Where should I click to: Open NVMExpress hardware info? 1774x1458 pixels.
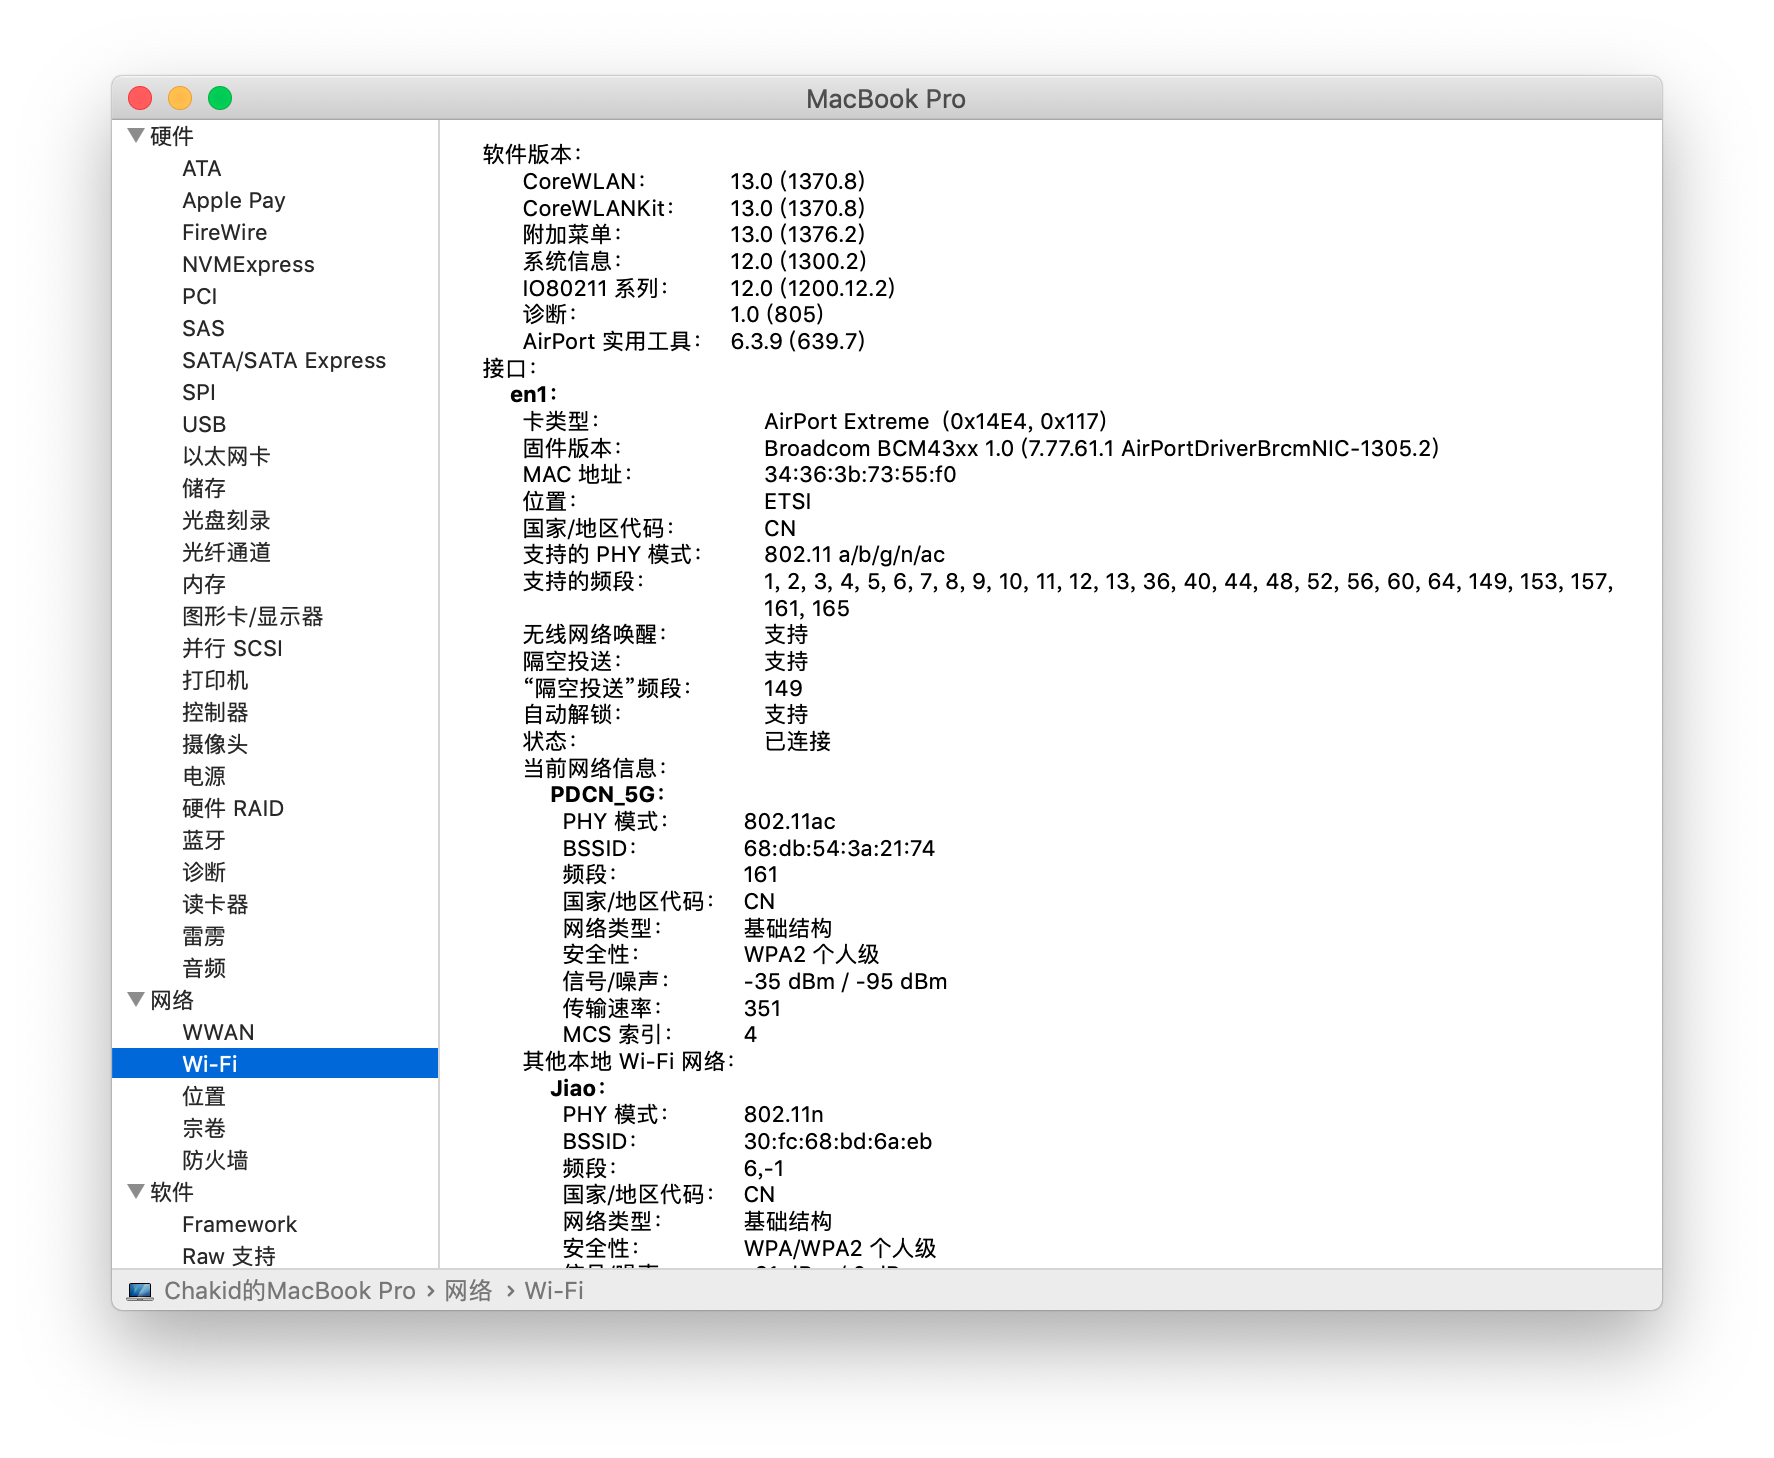(x=248, y=264)
